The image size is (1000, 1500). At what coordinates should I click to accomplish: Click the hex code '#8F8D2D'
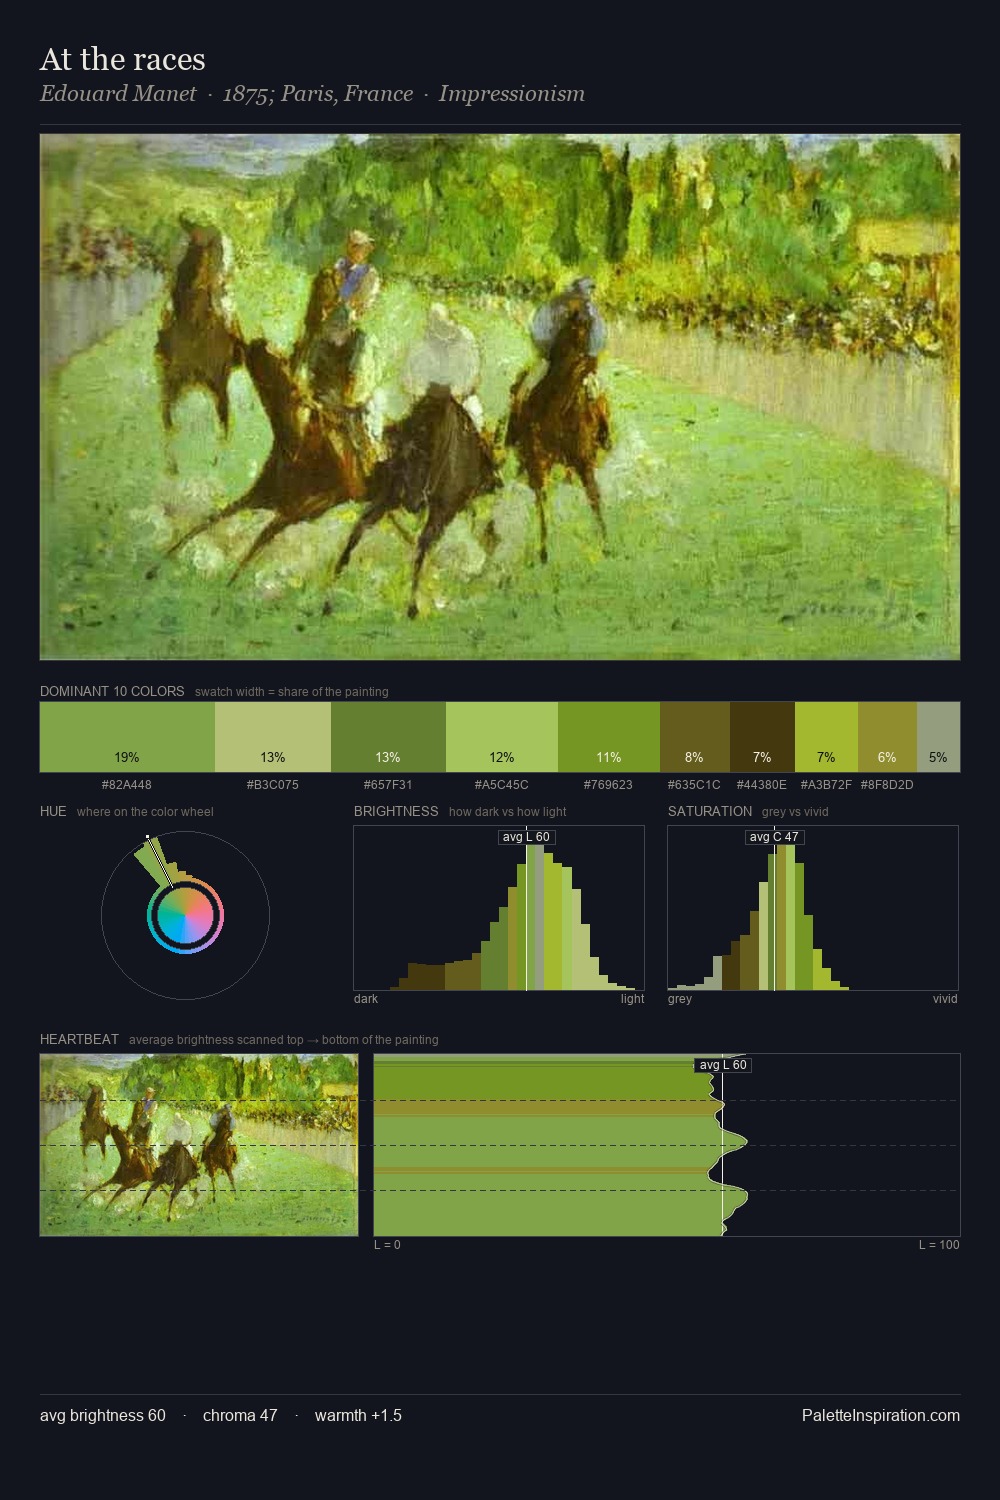point(887,785)
